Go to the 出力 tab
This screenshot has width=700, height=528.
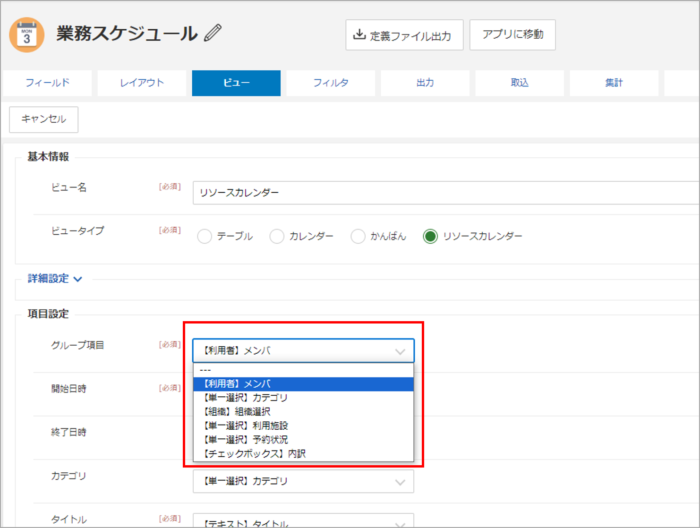click(425, 83)
